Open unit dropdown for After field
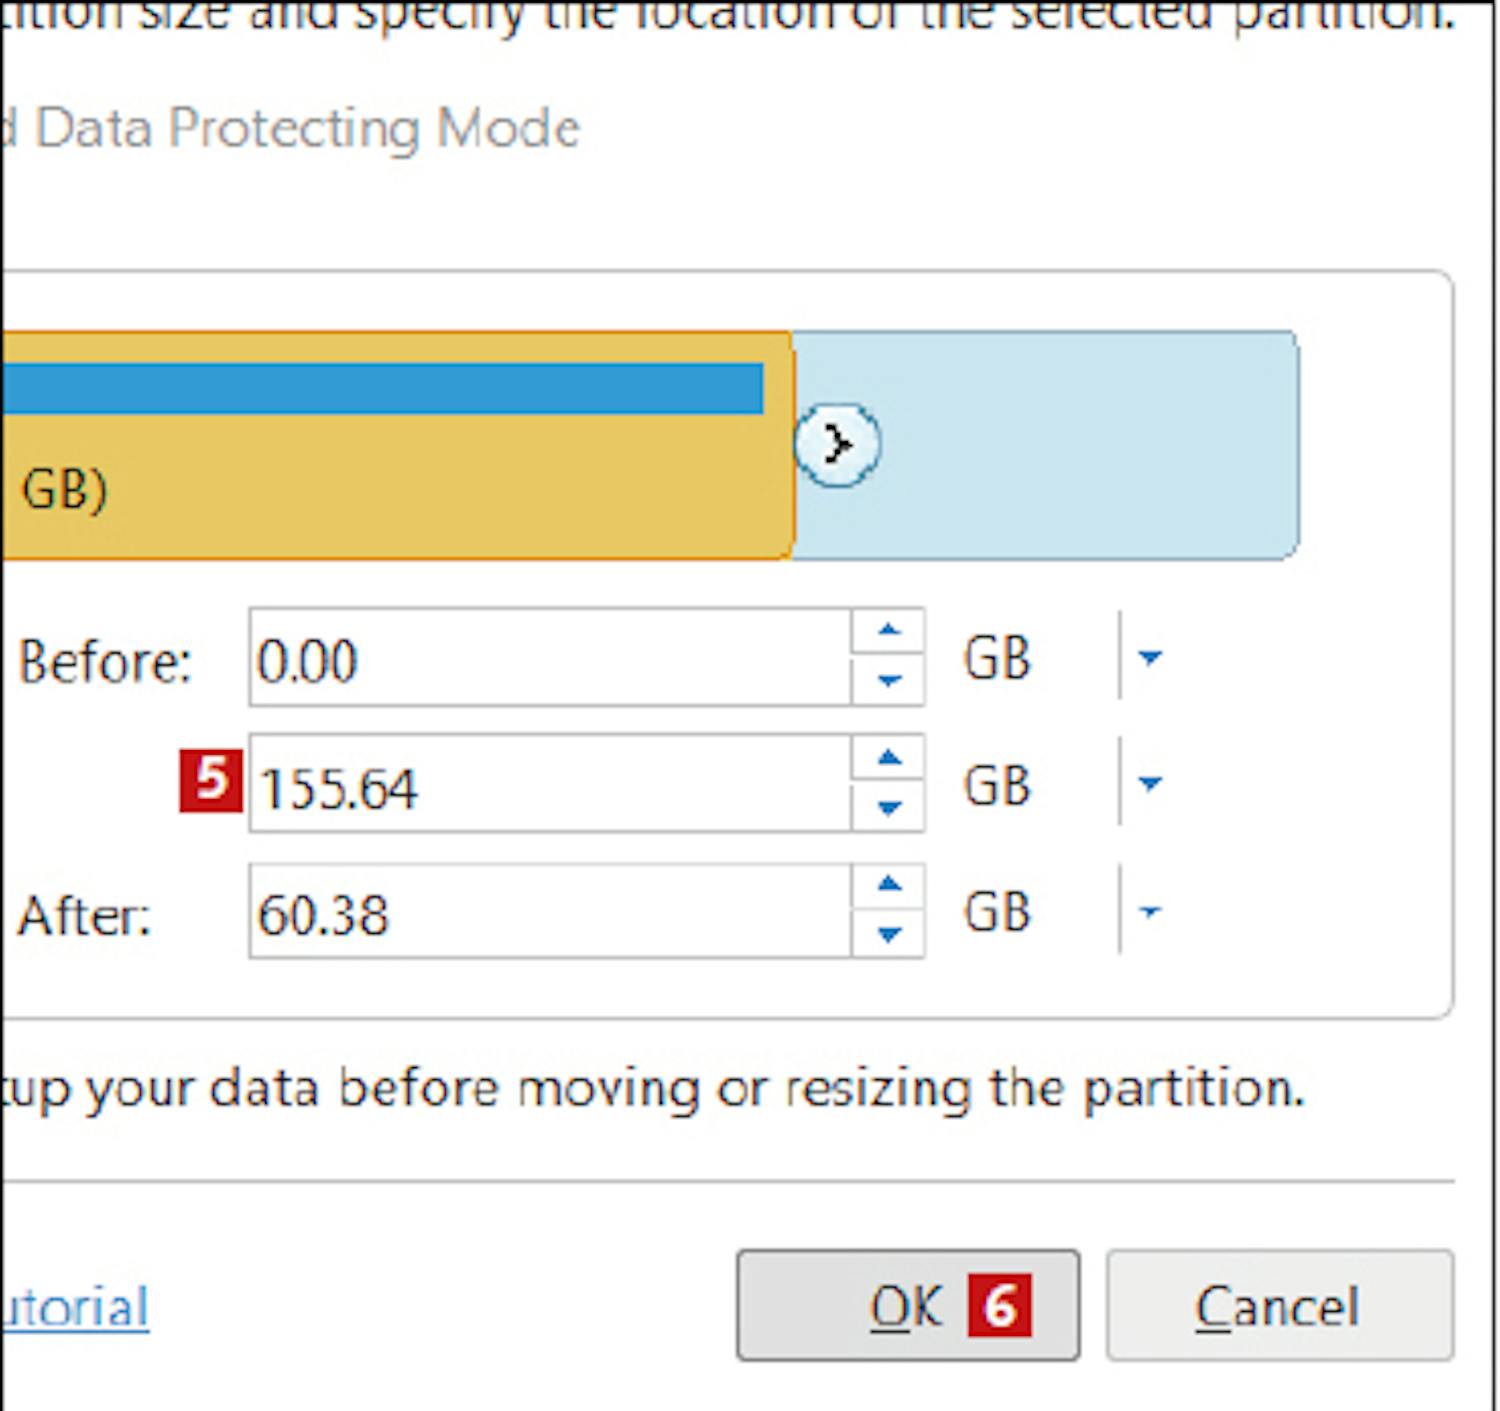This screenshot has width=1500, height=1411. point(1150,911)
